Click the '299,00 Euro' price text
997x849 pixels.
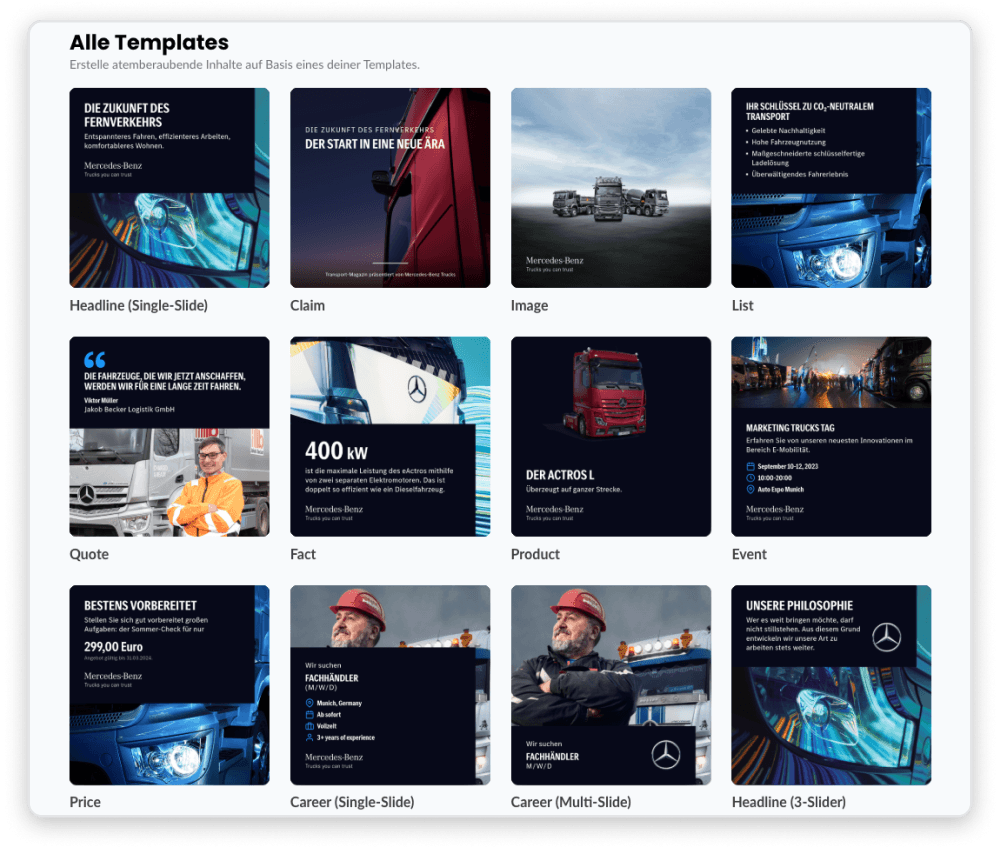113,647
